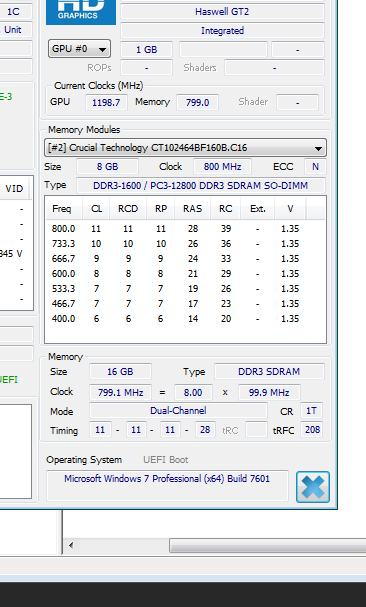The width and height of the screenshot is (366, 607).
Task: Click the GPU memory clock value 799.0
Action: [198, 103]
